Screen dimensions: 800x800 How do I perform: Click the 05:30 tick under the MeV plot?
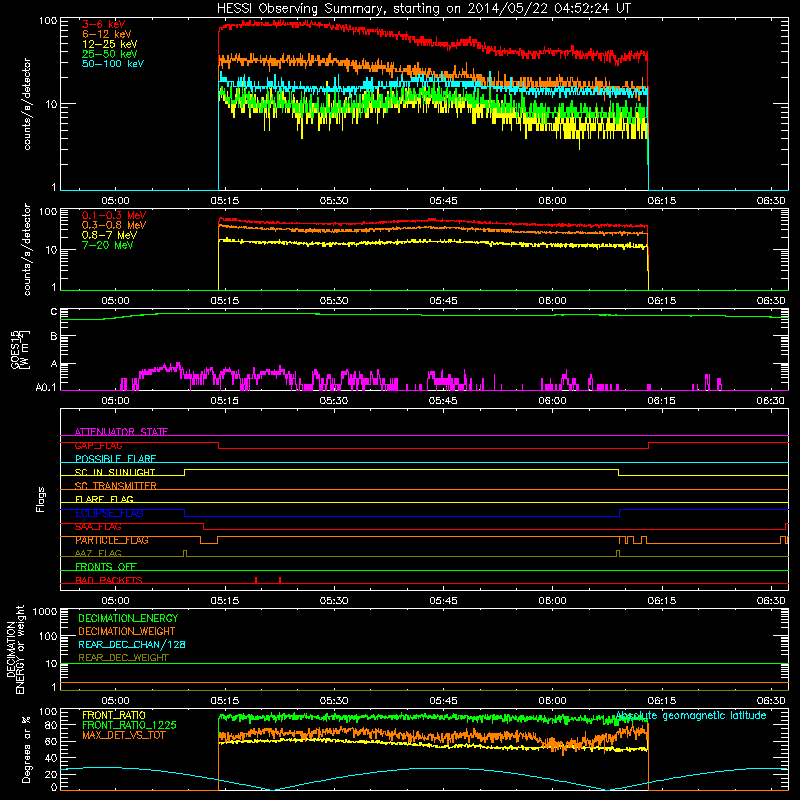[334, 301]
